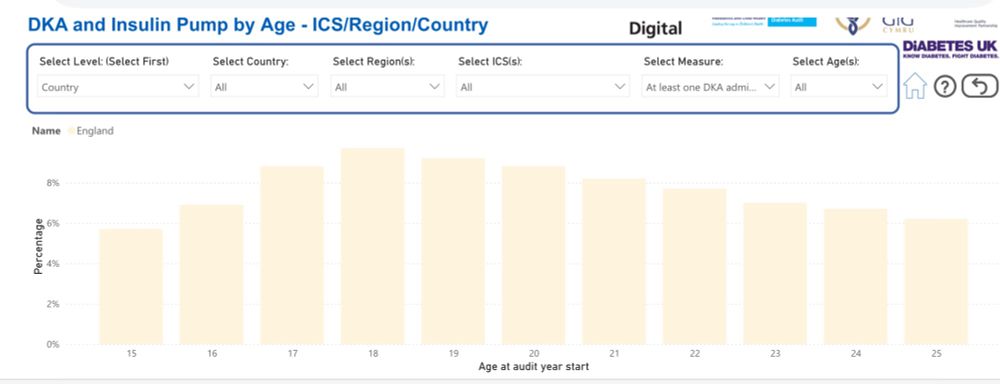The height and width of the screenshot is (384, 1000).
Task: Click the Home house icon
Action: (915, 86)
